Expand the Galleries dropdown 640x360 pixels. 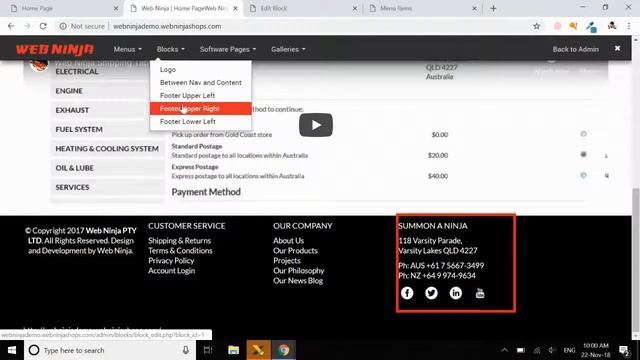pyautogui.click(x=288, y=49)
